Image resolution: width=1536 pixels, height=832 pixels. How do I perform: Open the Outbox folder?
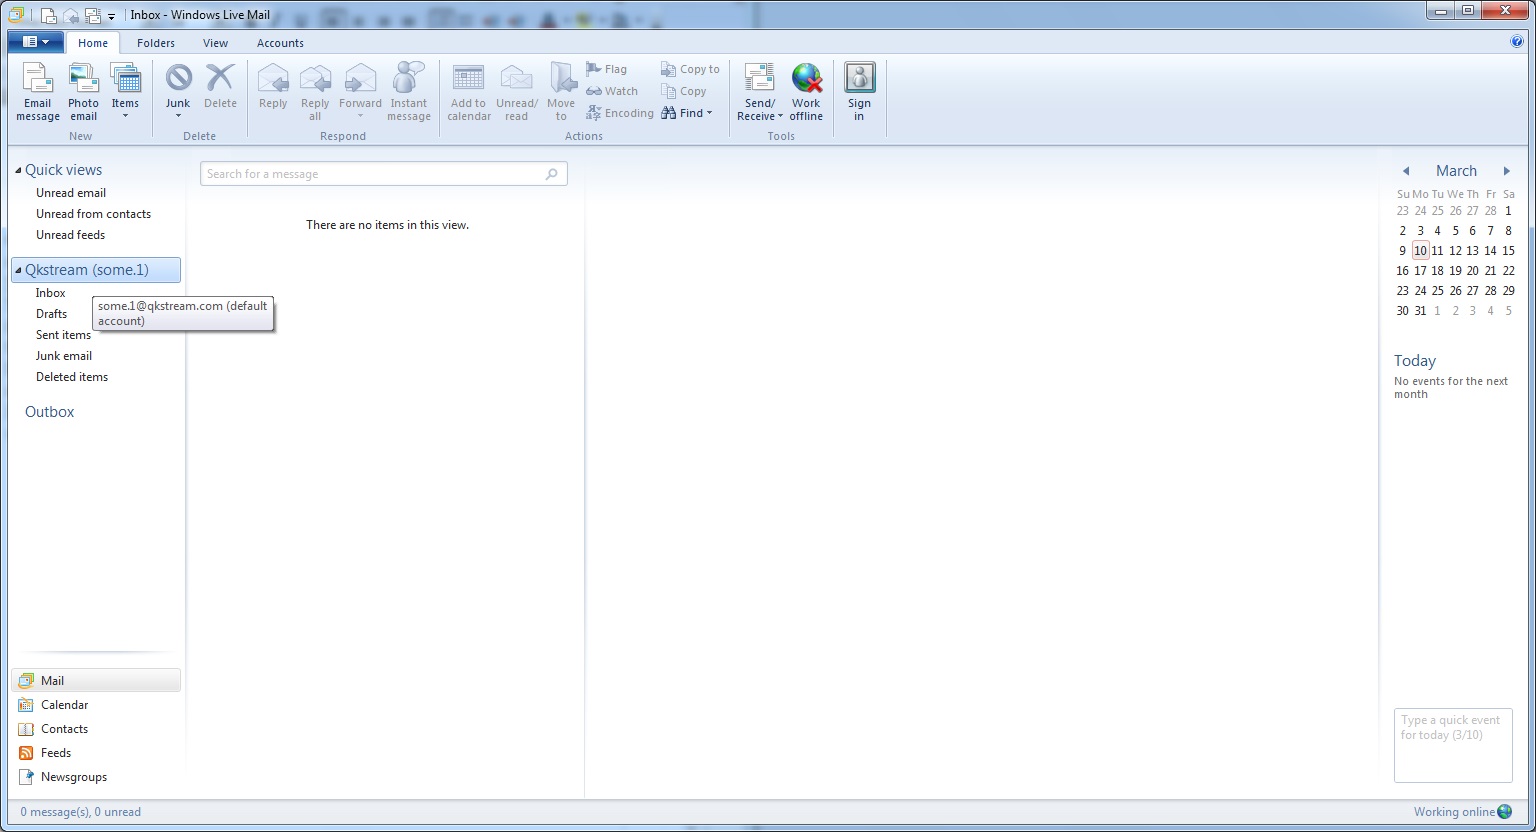49,412
